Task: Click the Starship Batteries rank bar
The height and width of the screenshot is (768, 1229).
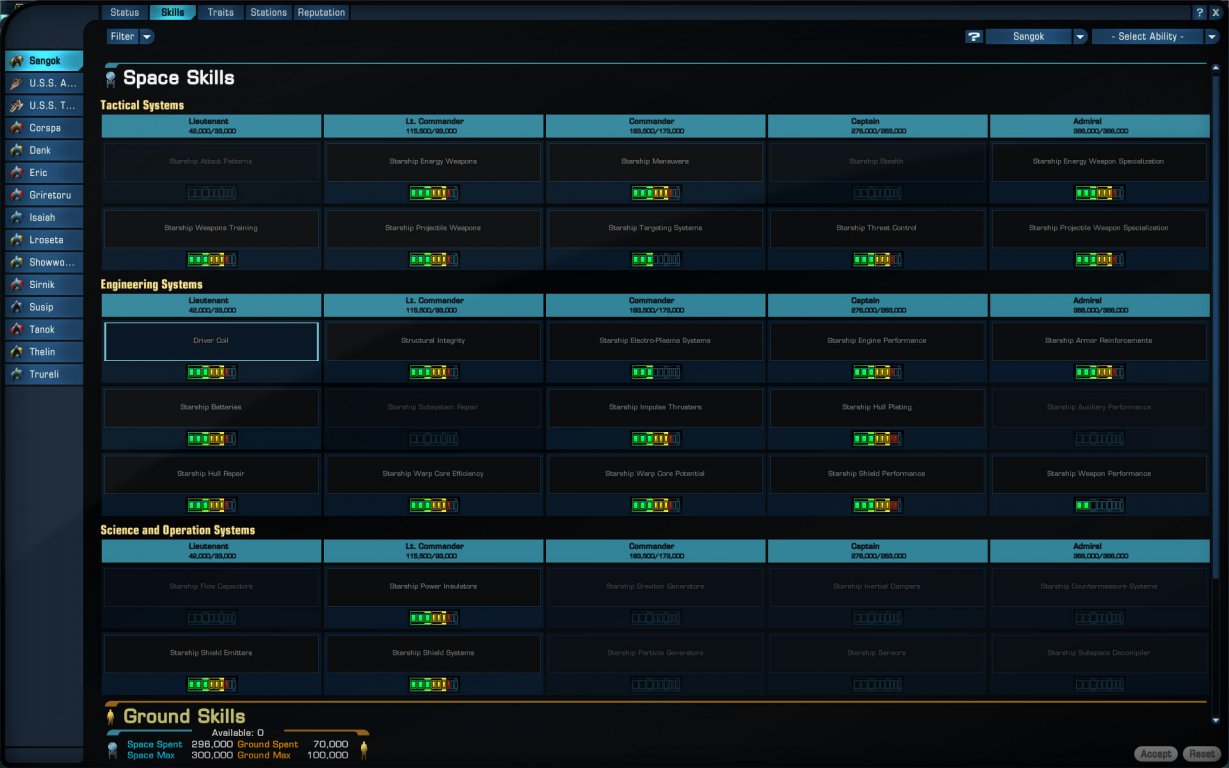Action: (x=211, y=438)
